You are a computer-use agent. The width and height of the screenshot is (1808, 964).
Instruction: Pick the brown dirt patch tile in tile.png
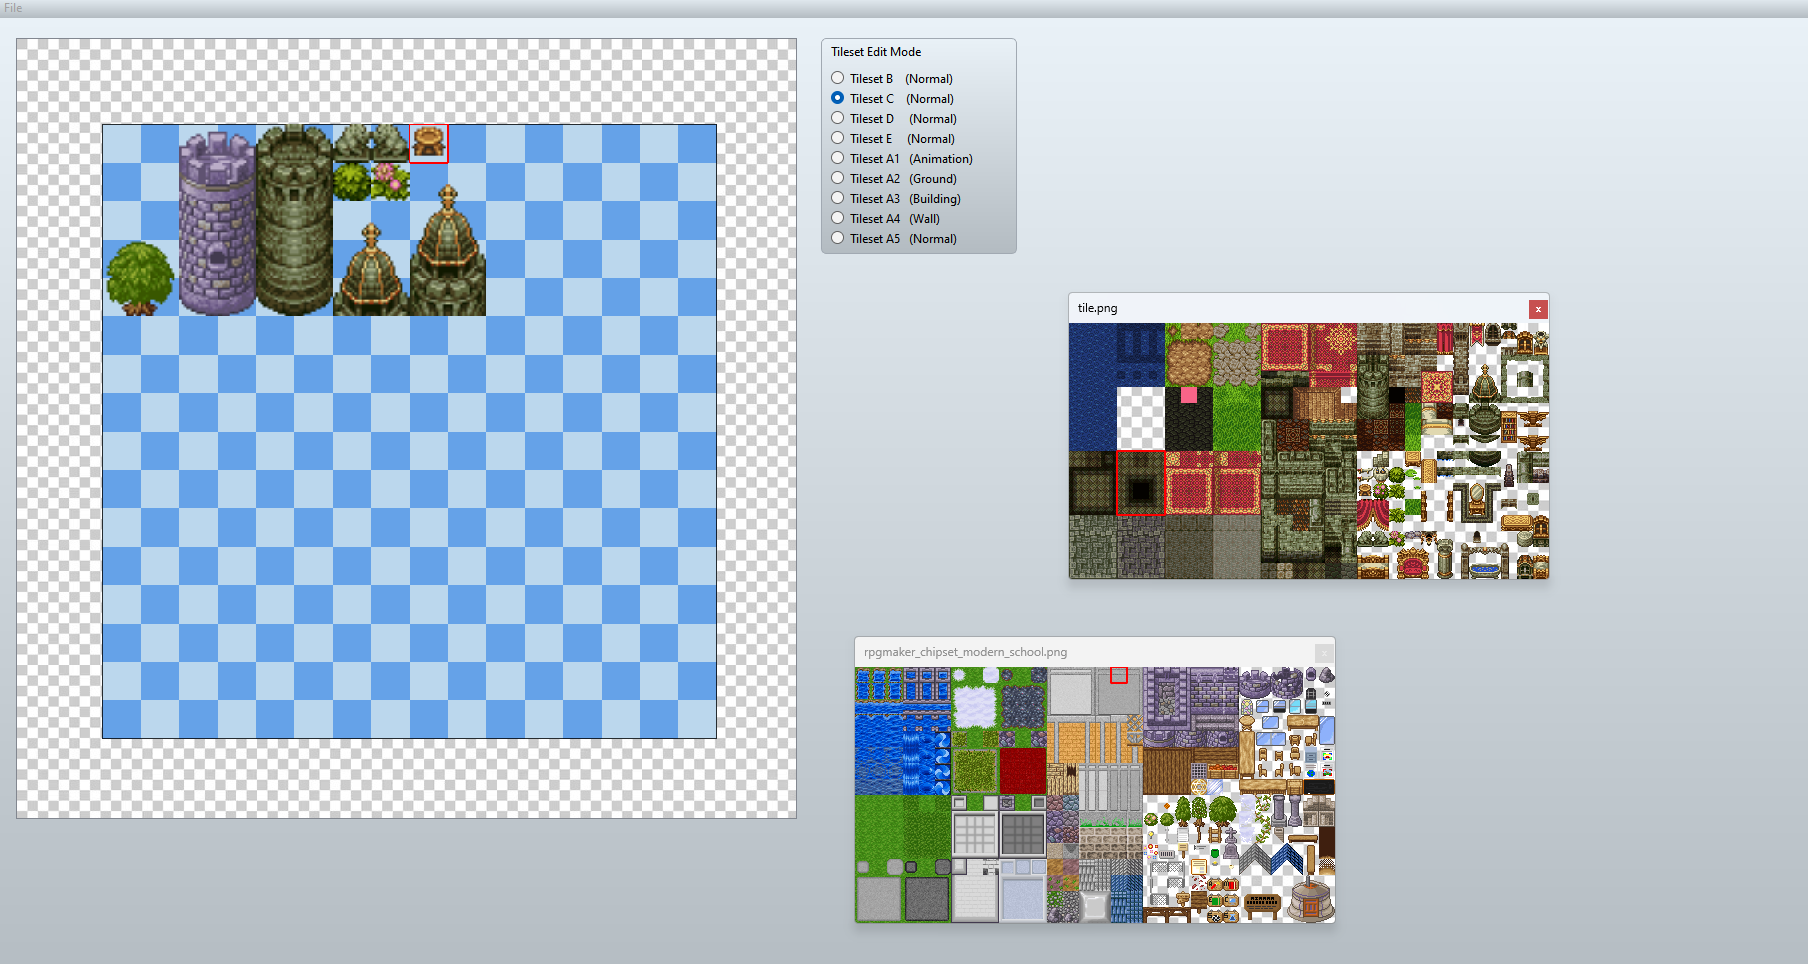coord(1189,363)
